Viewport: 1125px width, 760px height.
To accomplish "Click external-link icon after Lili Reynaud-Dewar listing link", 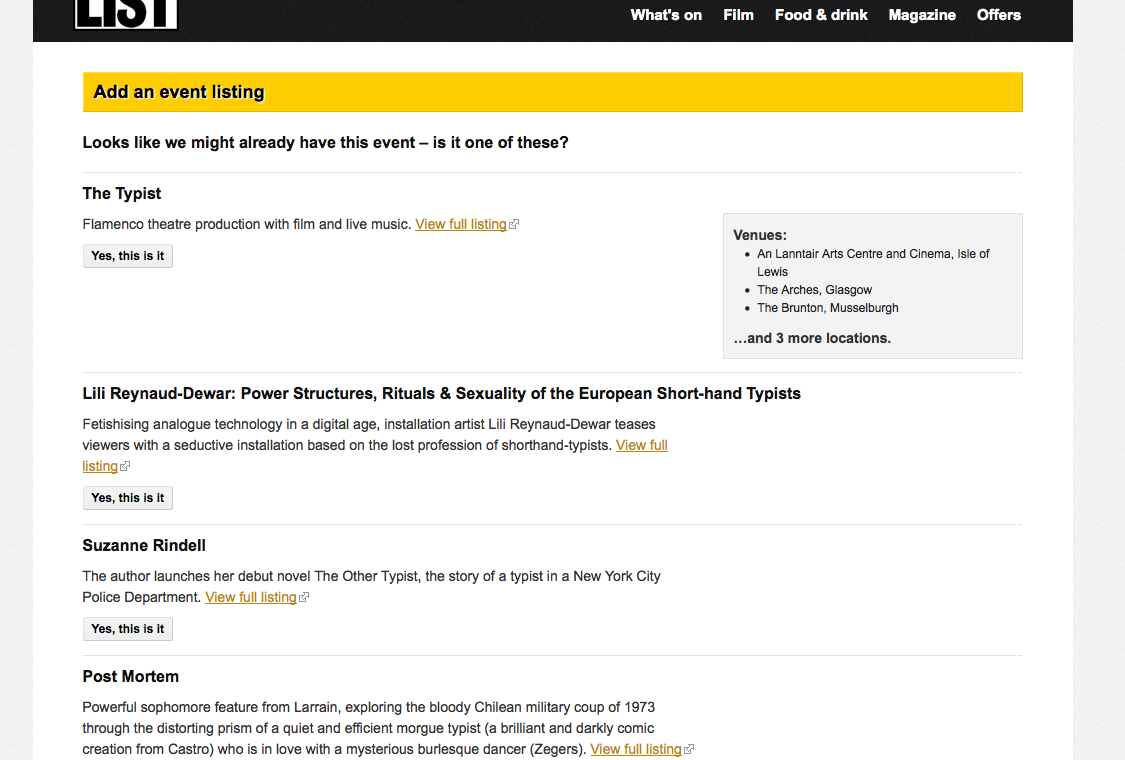I will 125,466.
